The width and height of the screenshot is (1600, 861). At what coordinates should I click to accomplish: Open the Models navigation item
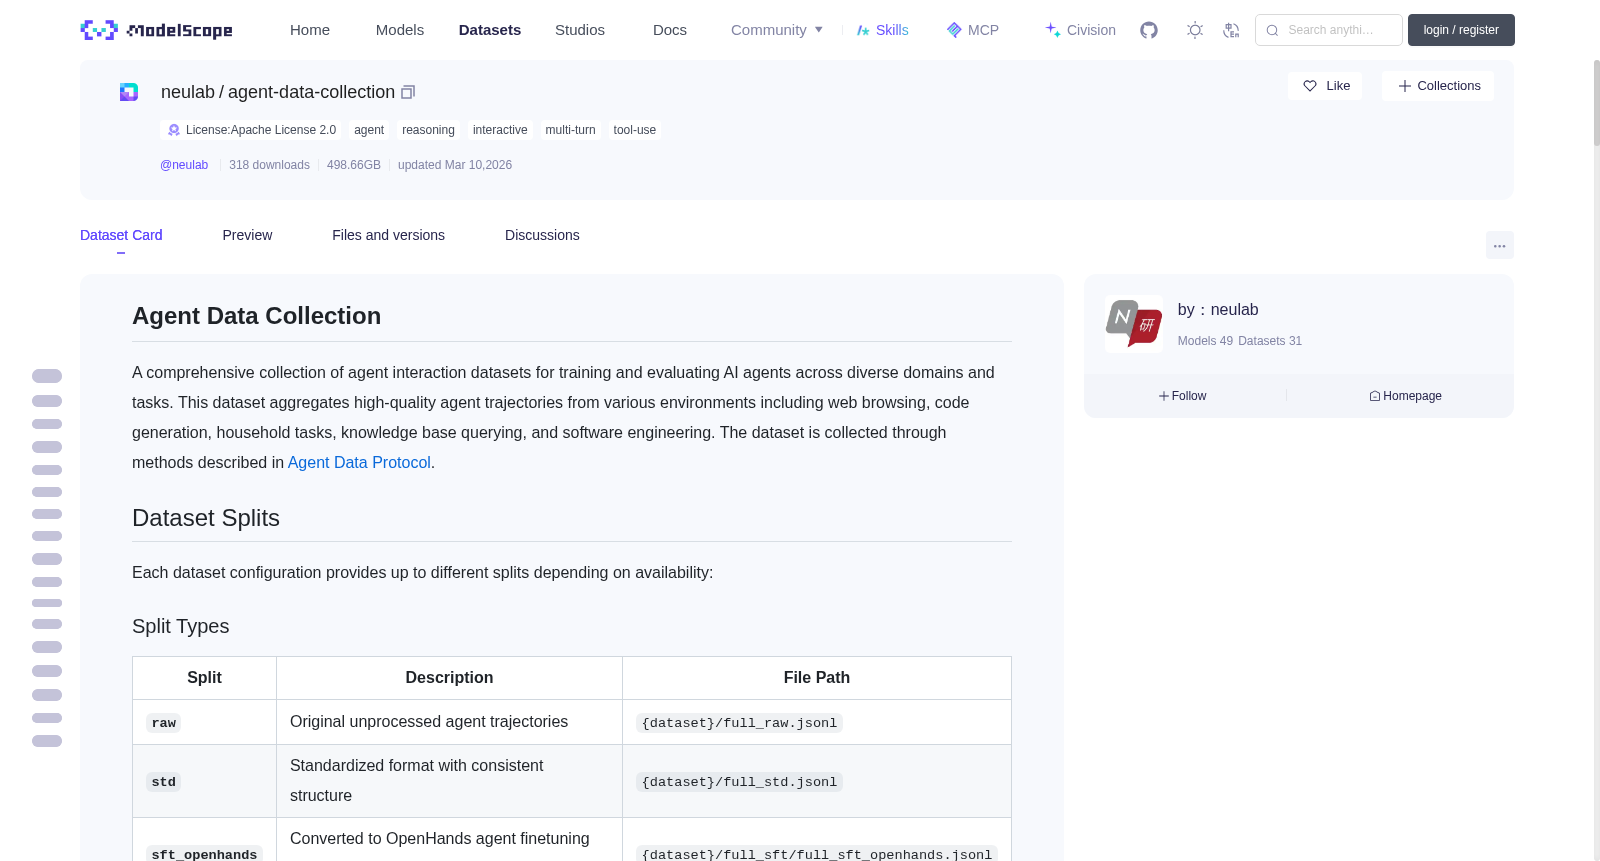(x=400, y=30)
